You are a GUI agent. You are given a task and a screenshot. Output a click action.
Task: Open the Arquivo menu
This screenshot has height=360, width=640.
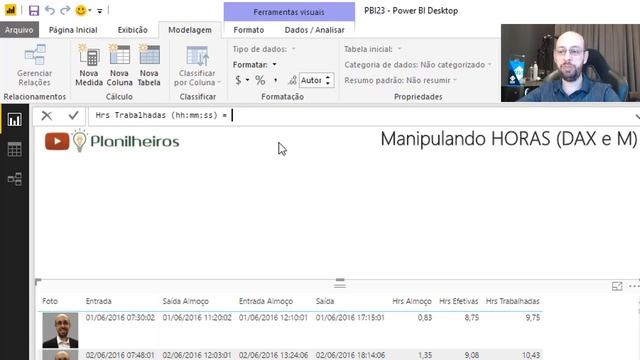coord(19,30)
